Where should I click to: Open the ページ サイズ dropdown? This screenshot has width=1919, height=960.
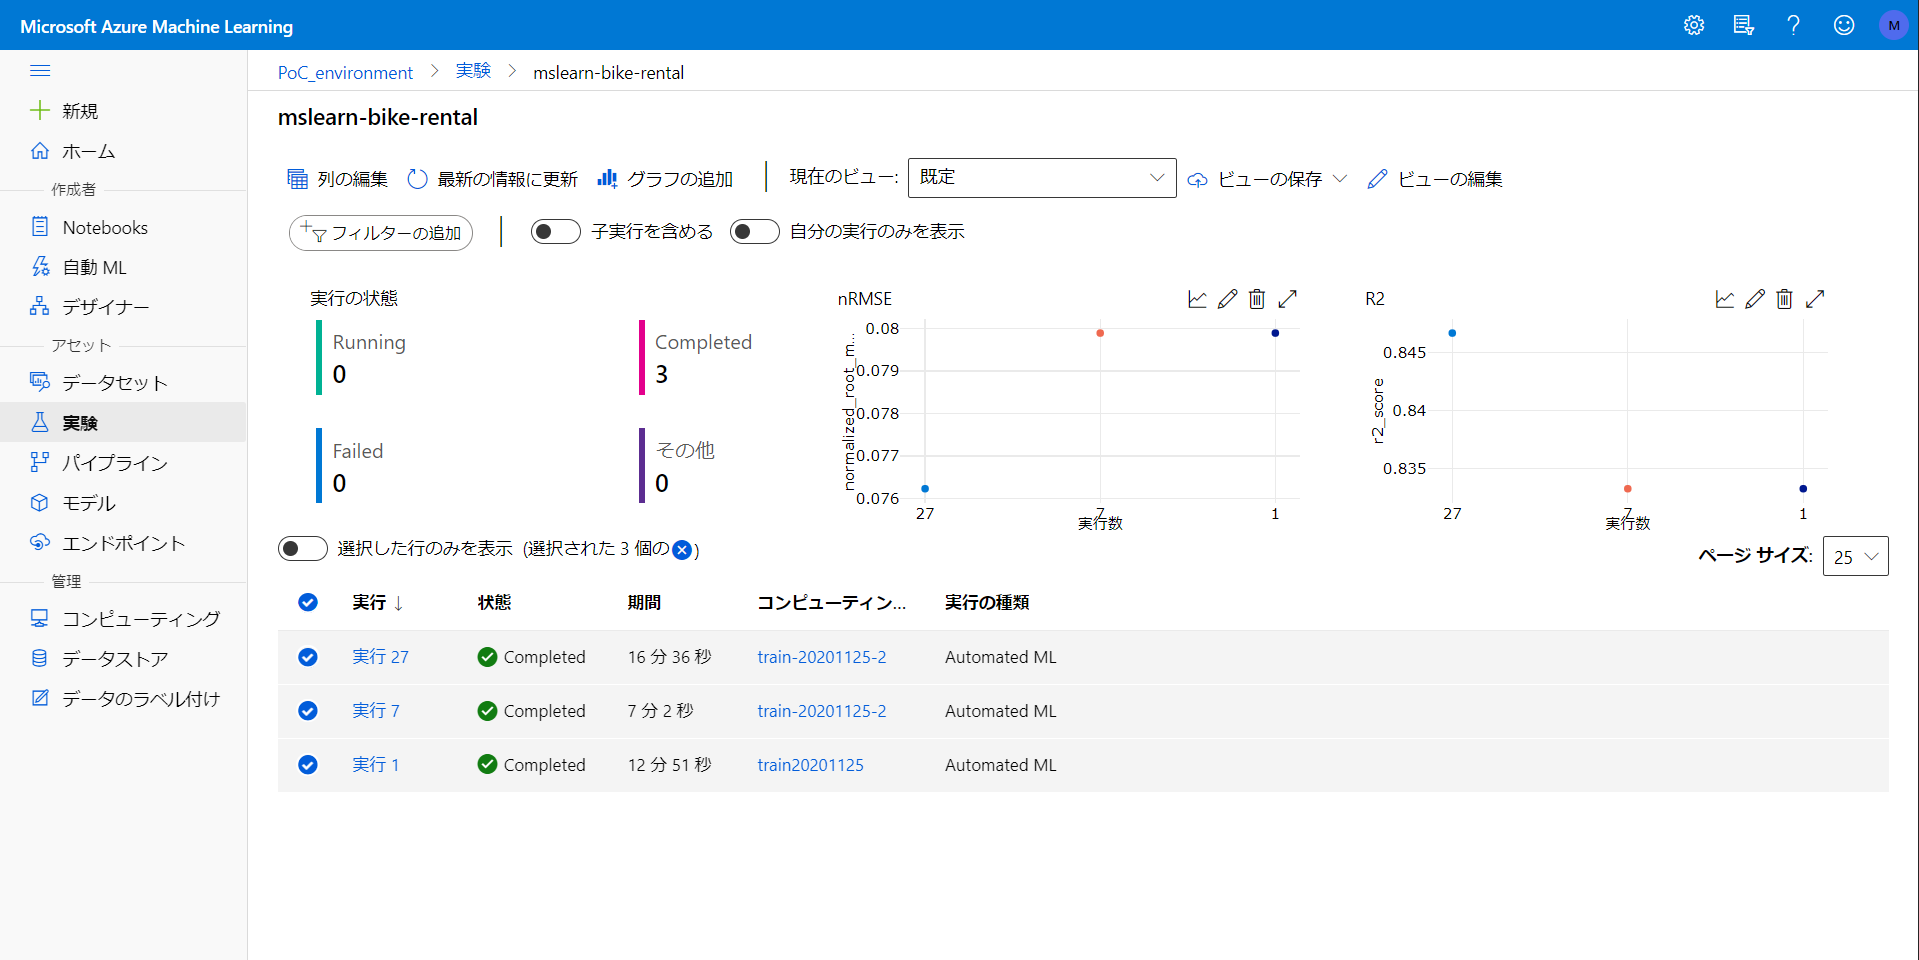pyautogui.click(x=1855, y=556)
